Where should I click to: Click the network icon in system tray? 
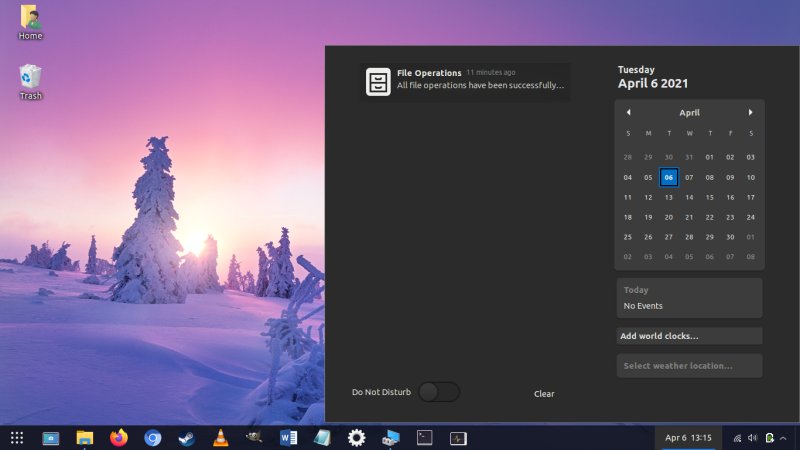click(737, 438)
